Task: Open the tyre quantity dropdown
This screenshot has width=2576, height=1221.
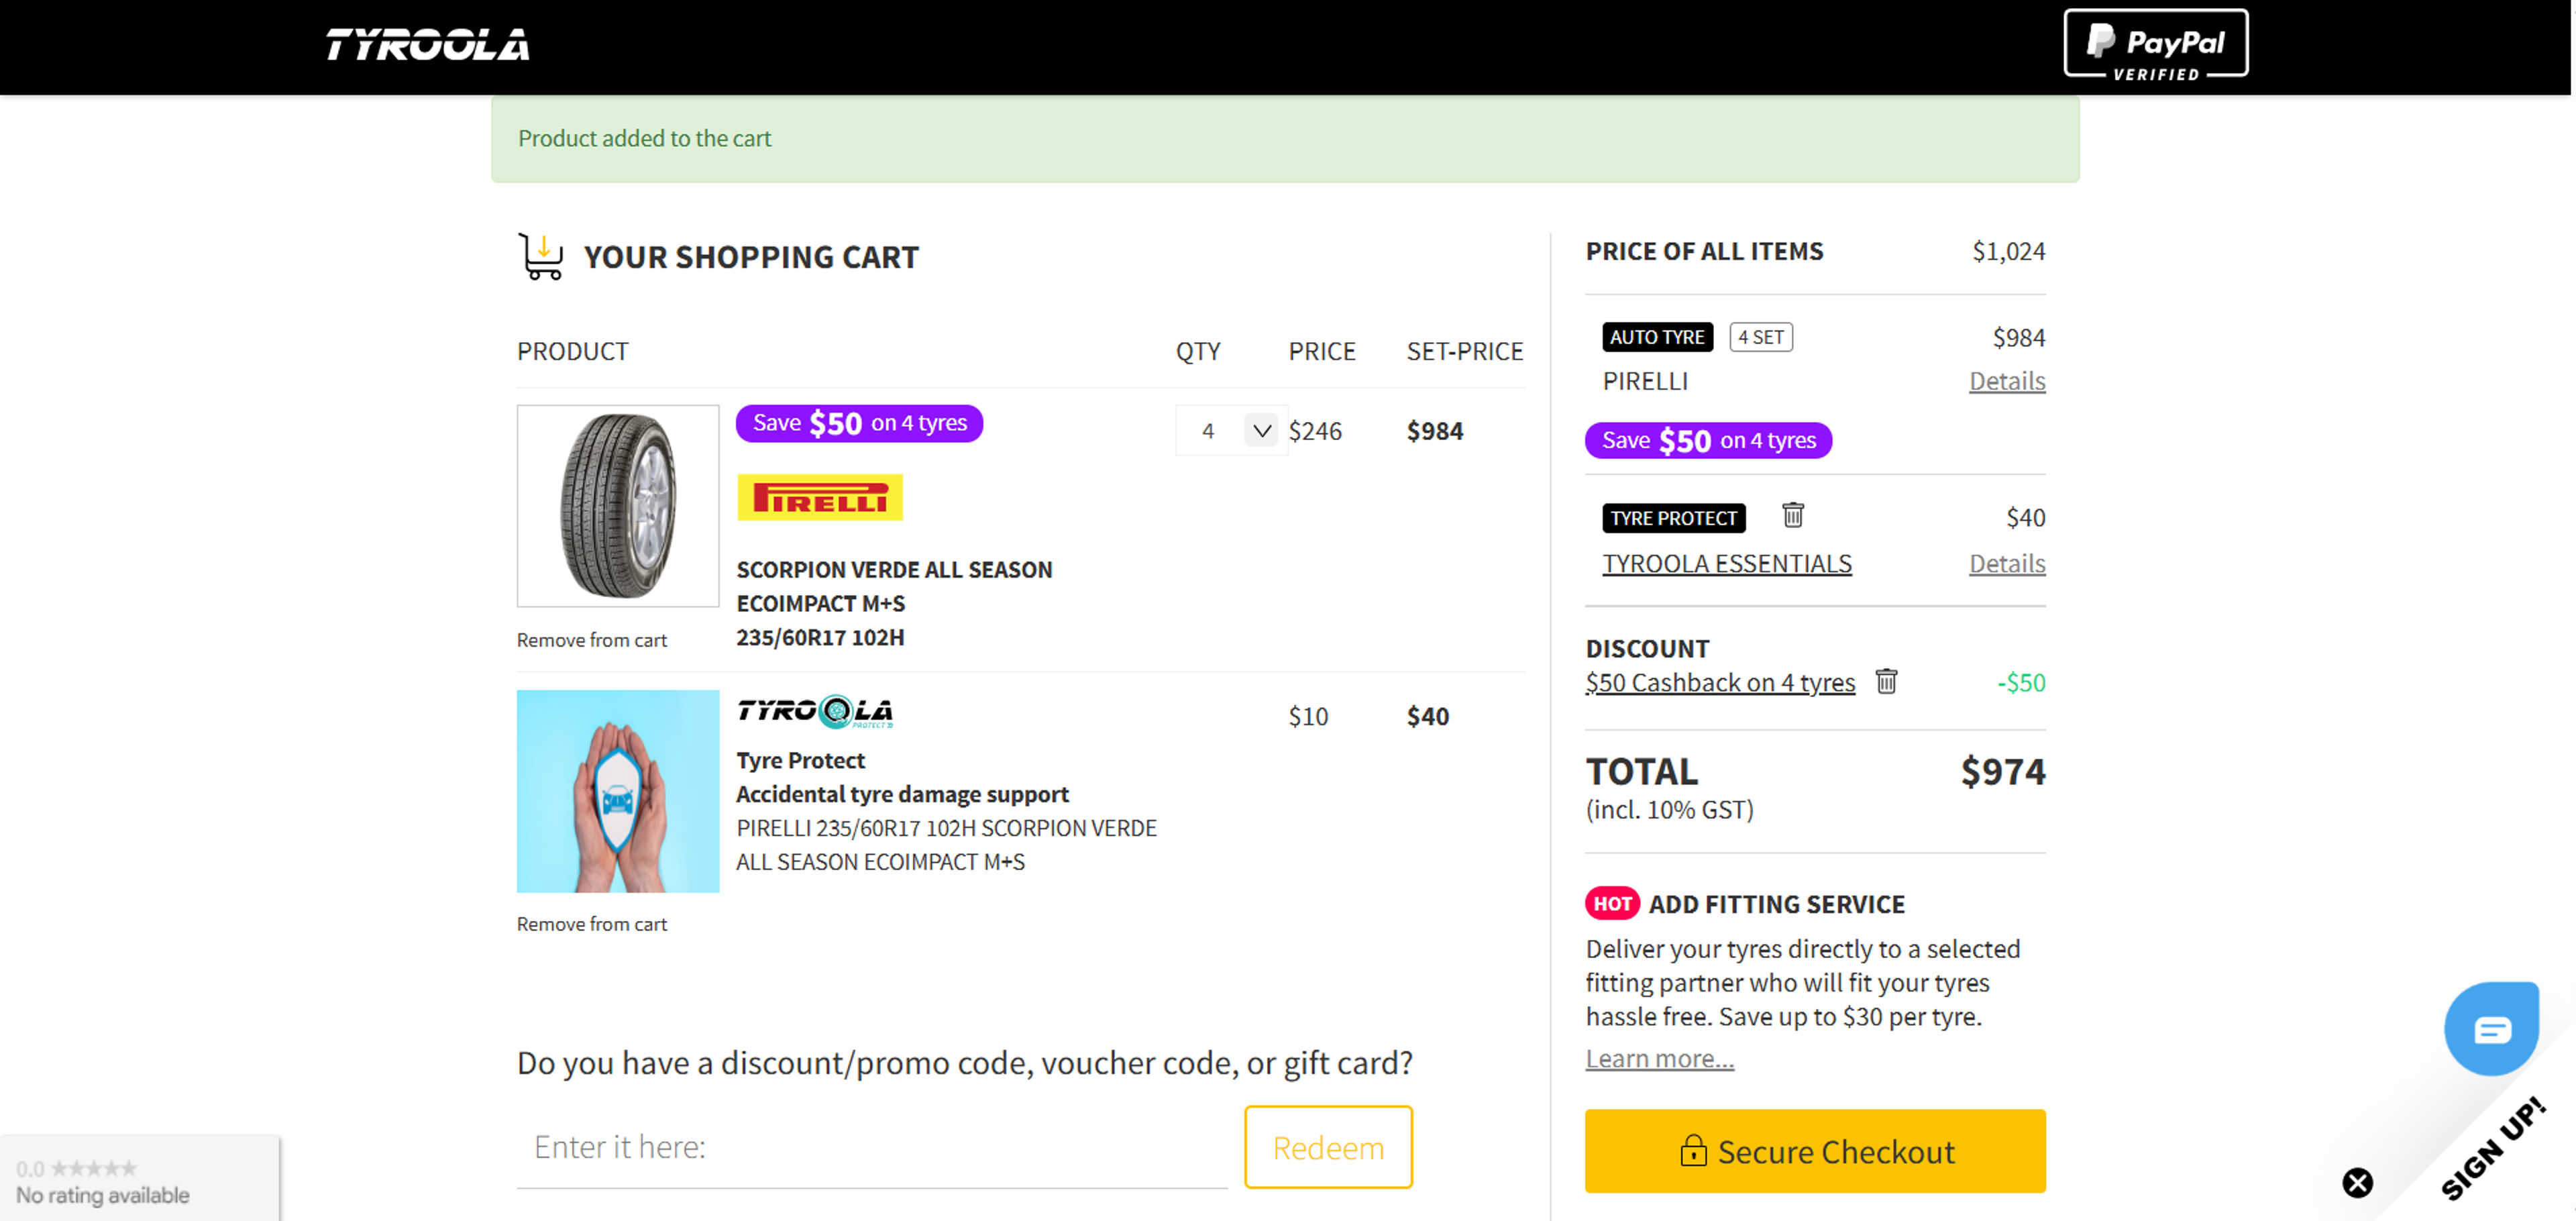Action: (1231, 431)
